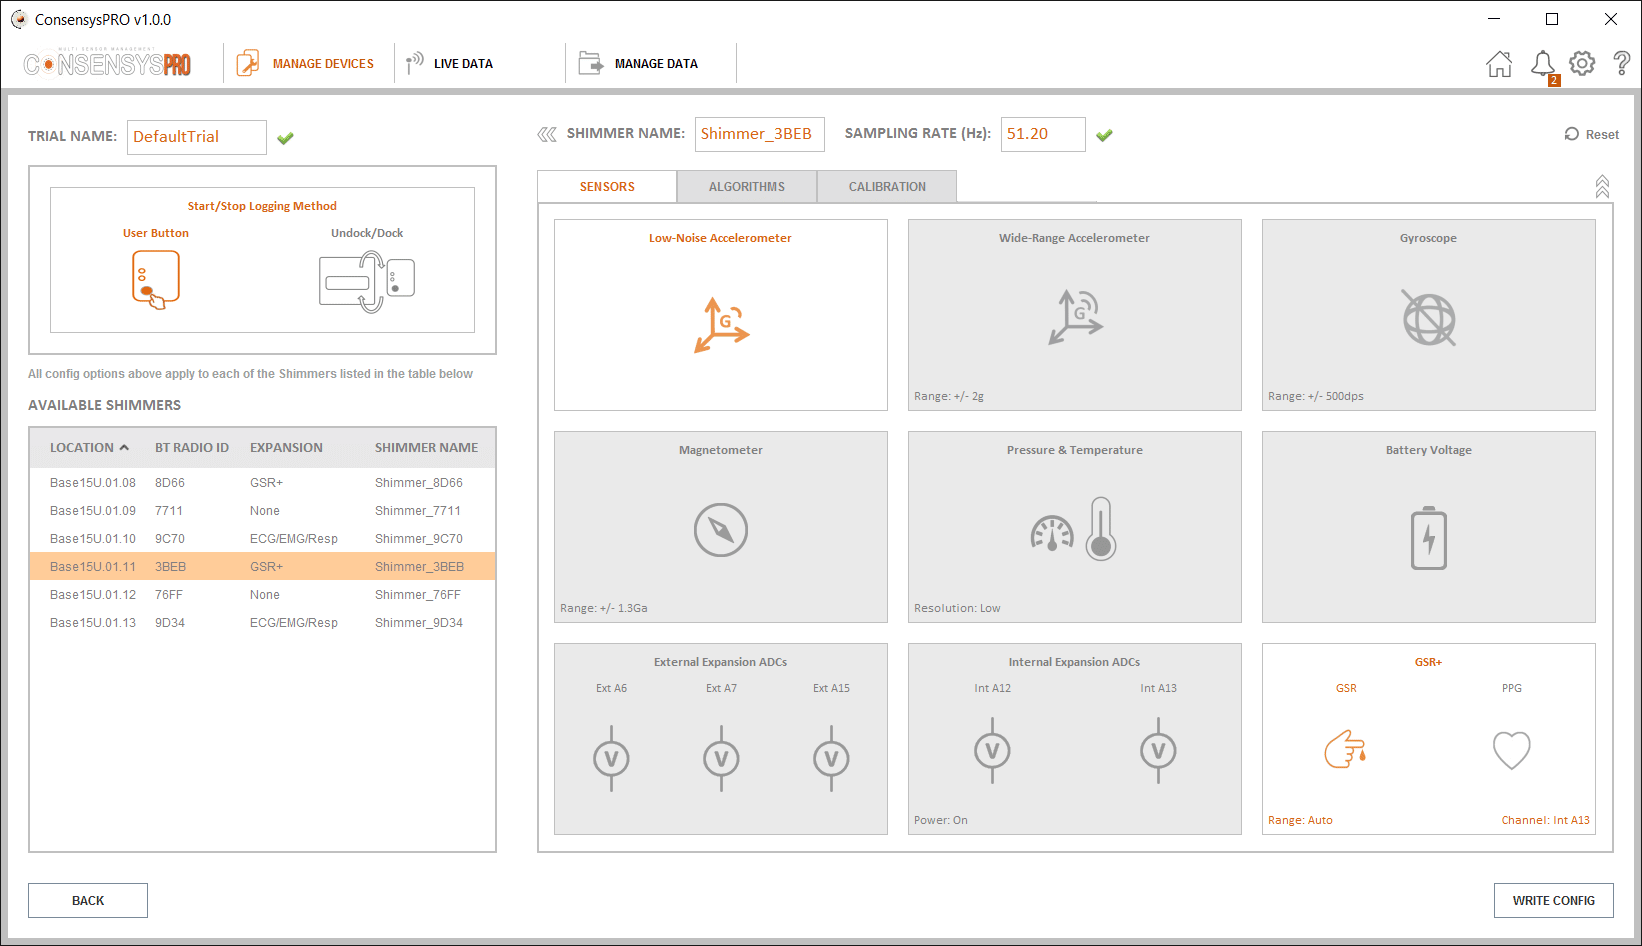Sort by the Expansion column header

pos(286,448)
